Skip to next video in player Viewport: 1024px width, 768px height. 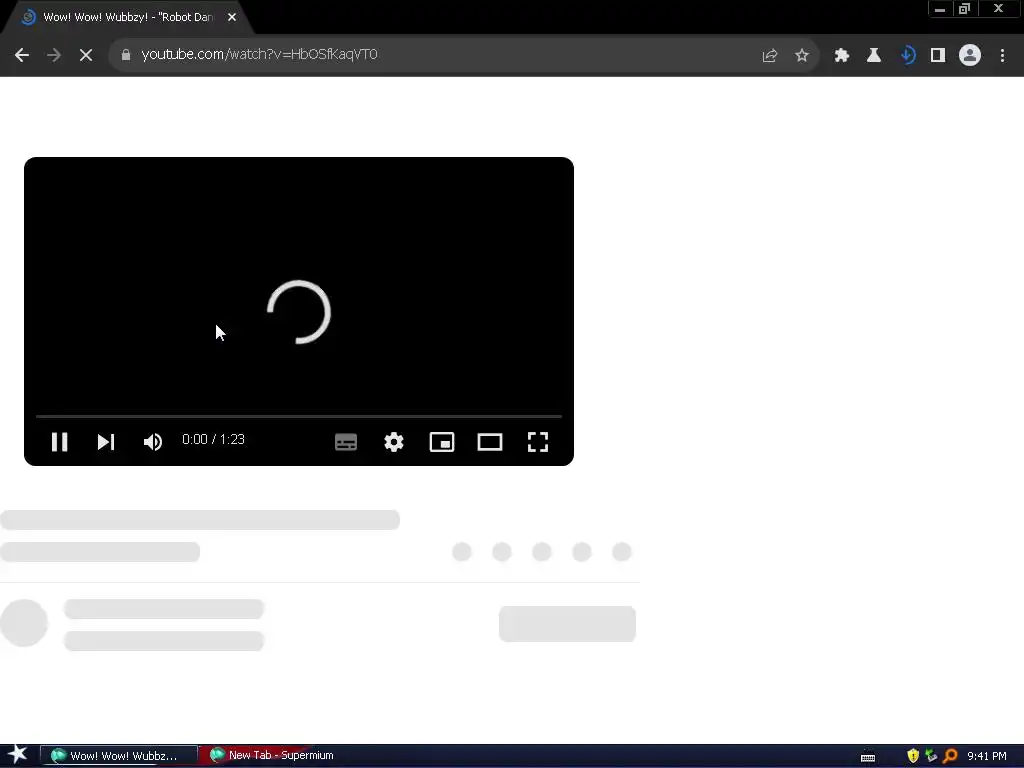click(x=106, y=442)
